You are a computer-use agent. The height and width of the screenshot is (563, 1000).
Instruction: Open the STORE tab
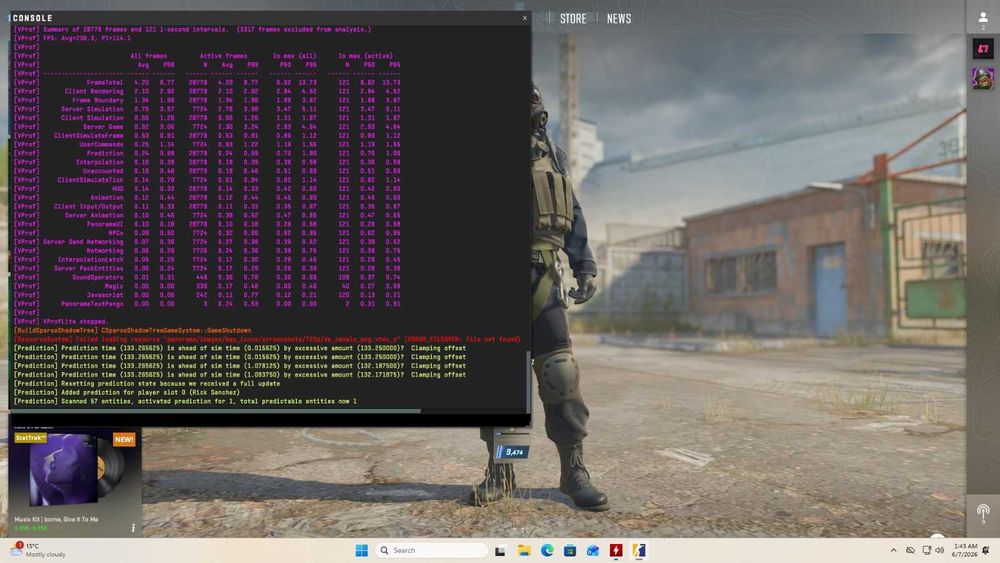[x=573, y=18]
